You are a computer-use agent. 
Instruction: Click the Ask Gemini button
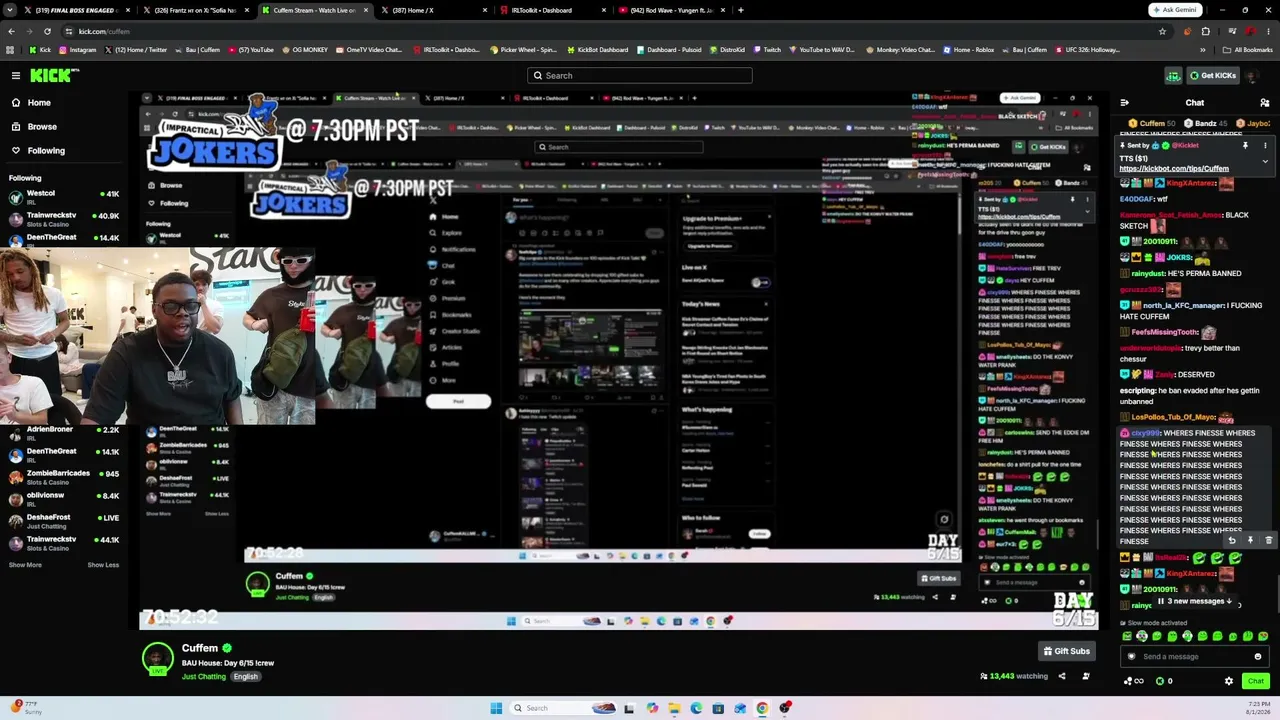click(x=1175, y=10)
